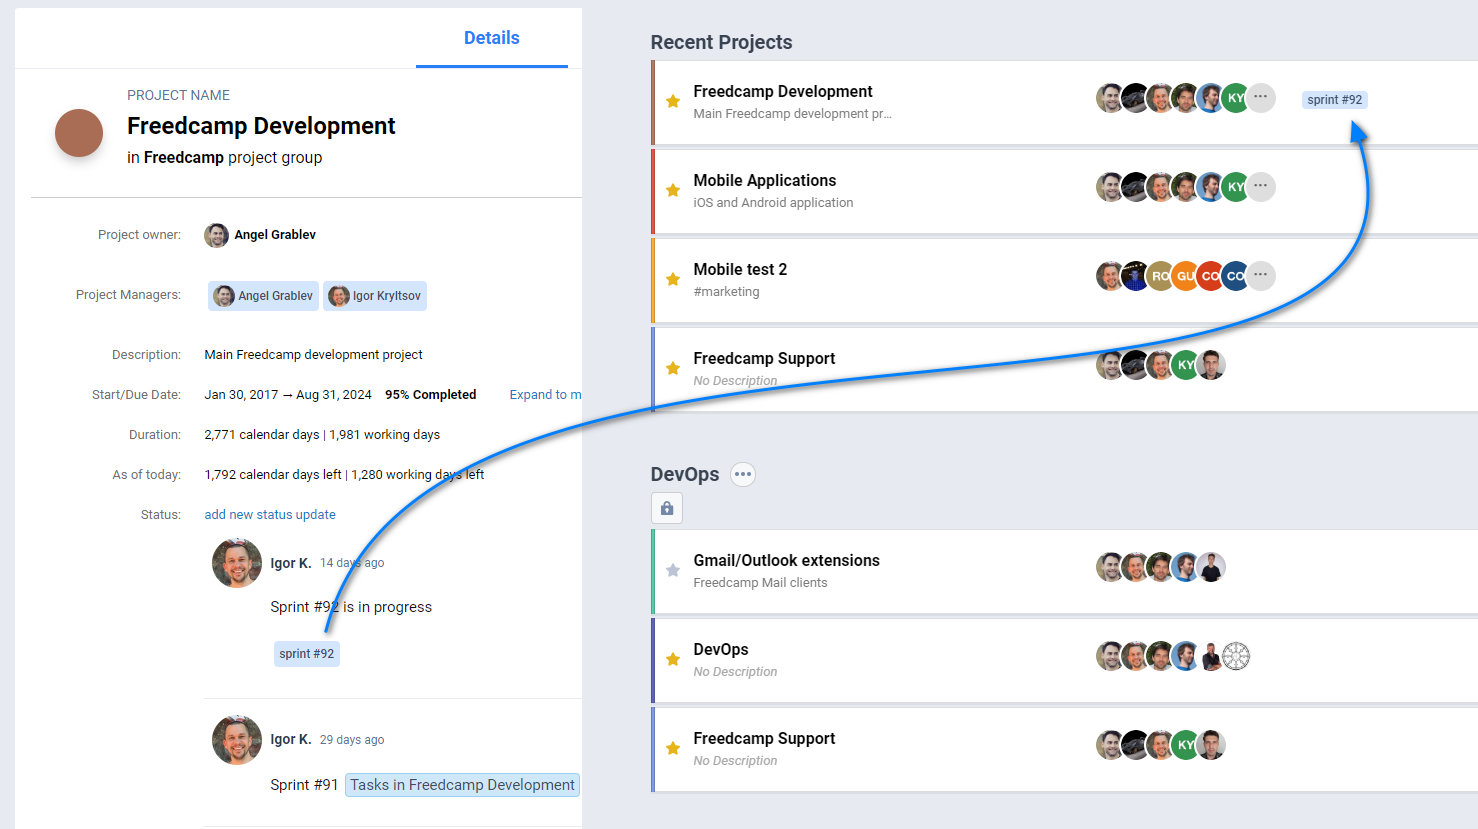Open the Mobile test 2 project
This screenshot has width=1478, height=829.
click(x=740, y=270)
